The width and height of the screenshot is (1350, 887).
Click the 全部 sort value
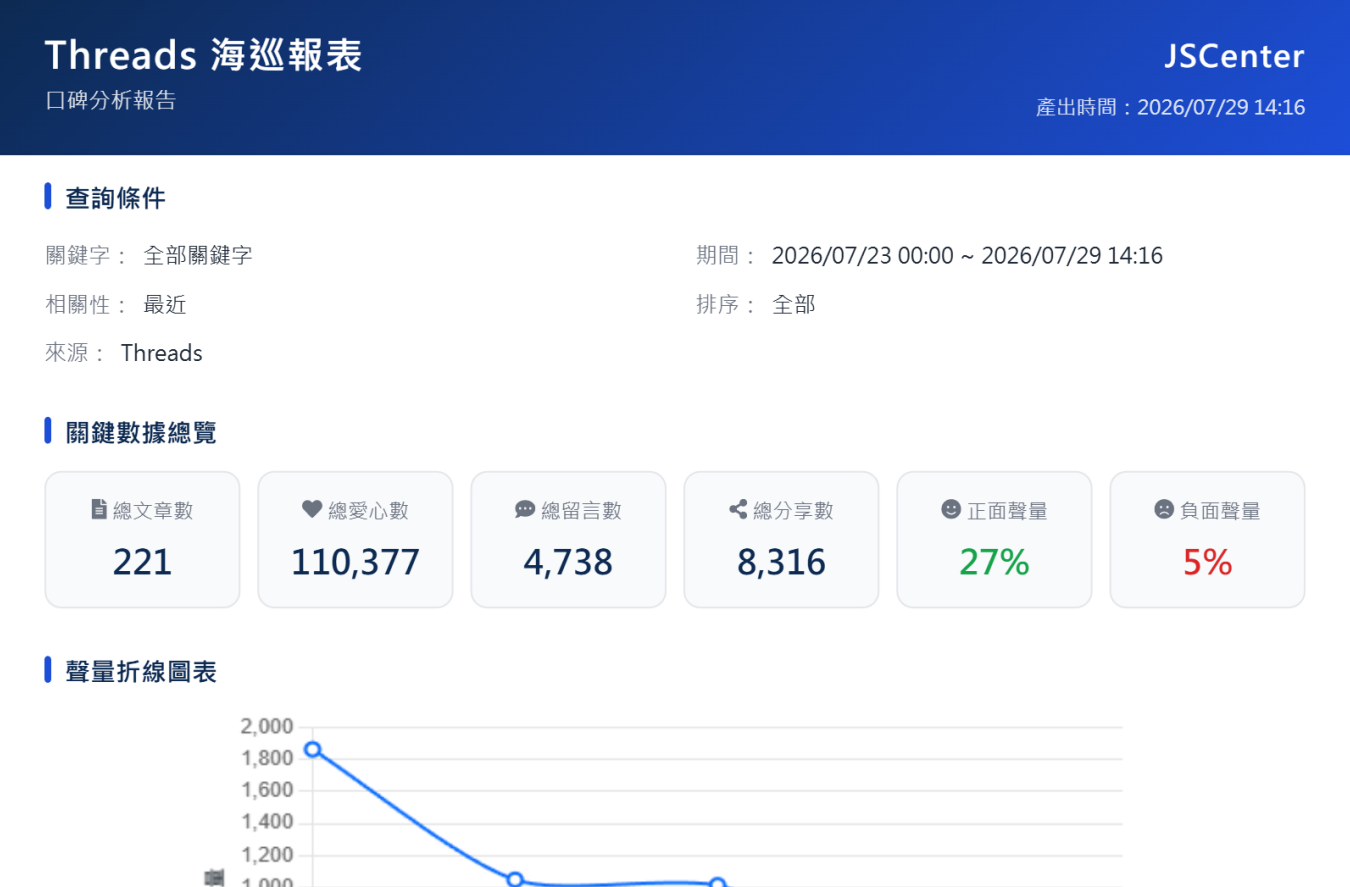(794, 305)
